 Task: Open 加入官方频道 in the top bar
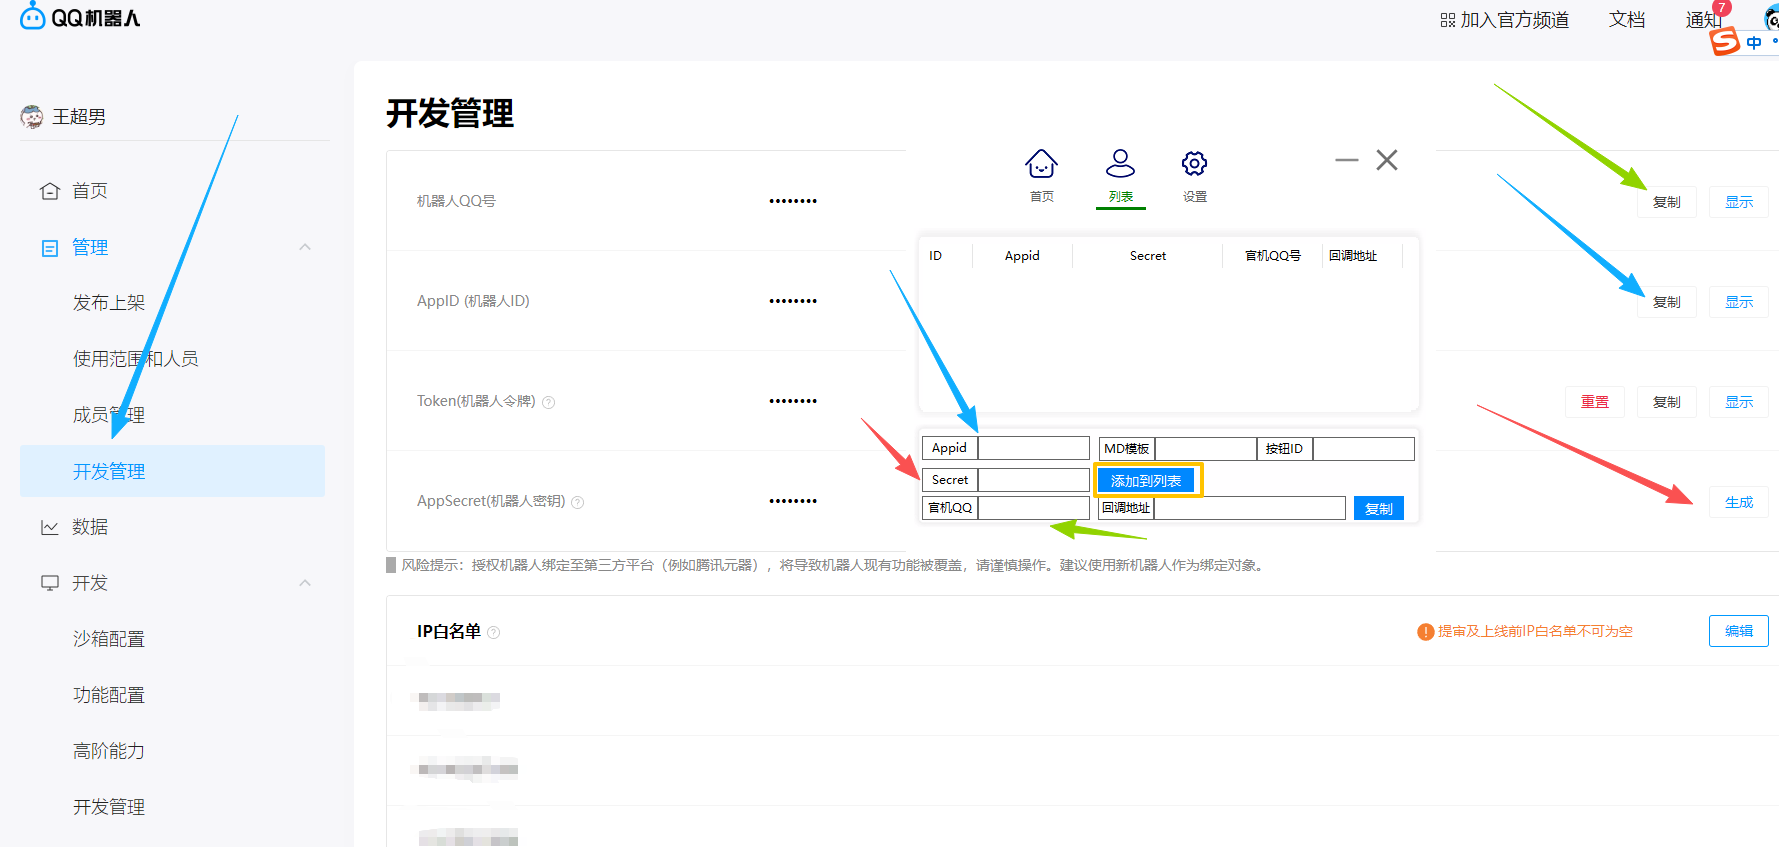point(1504,20)
